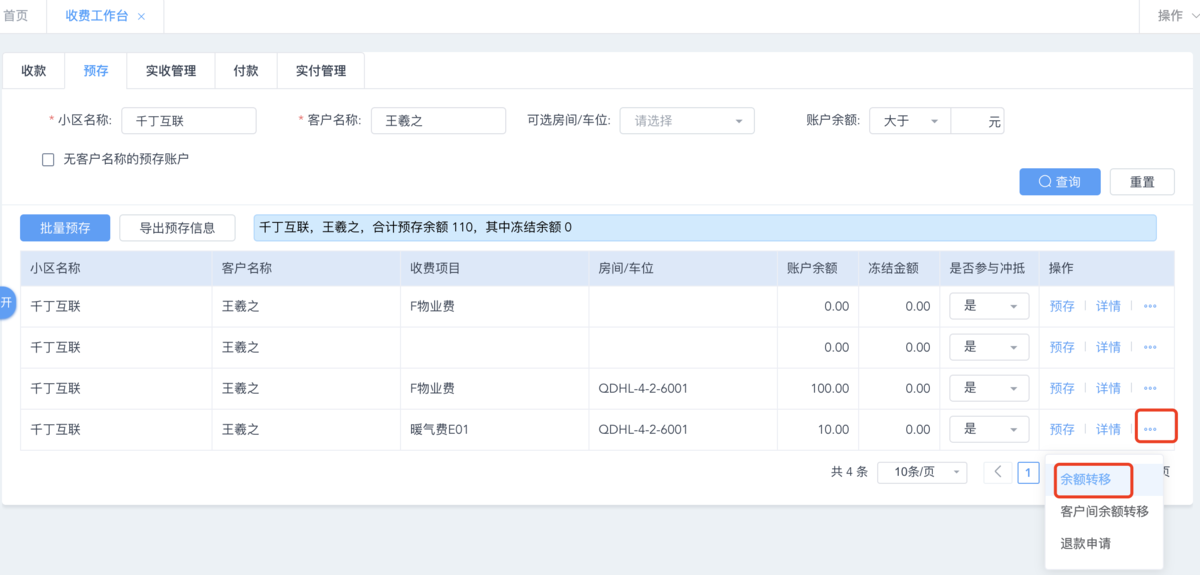Click the 重置 button

click(x=1142, y=182)
